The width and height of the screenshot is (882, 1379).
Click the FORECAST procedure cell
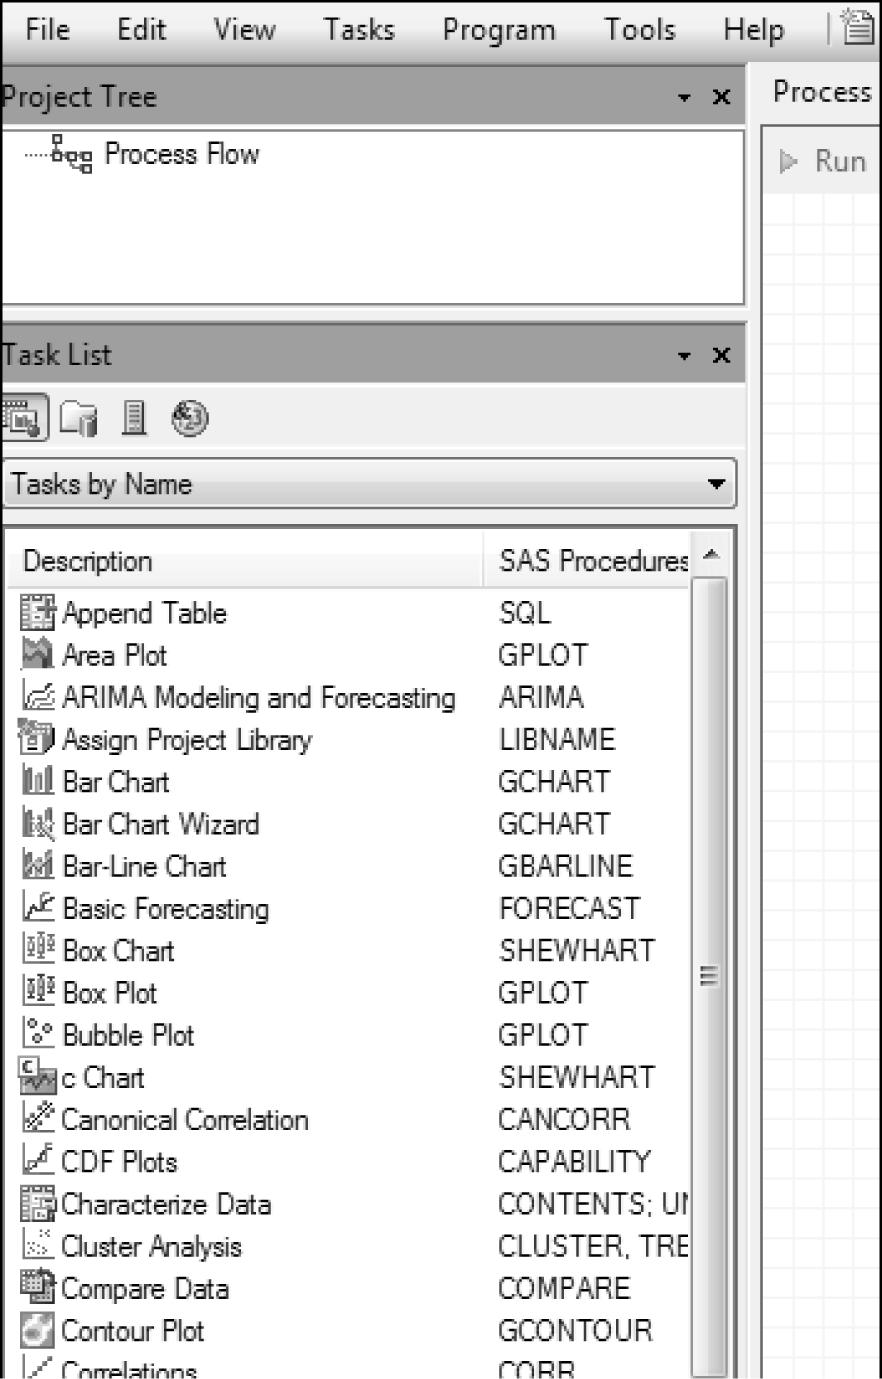[568, 908]
